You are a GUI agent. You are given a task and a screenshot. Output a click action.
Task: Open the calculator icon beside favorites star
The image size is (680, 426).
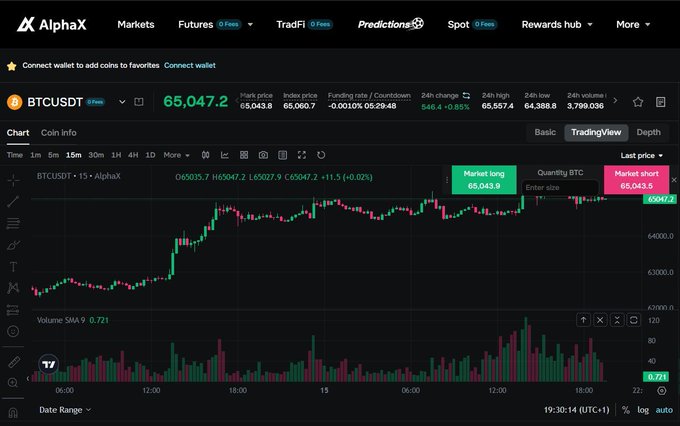660,102
